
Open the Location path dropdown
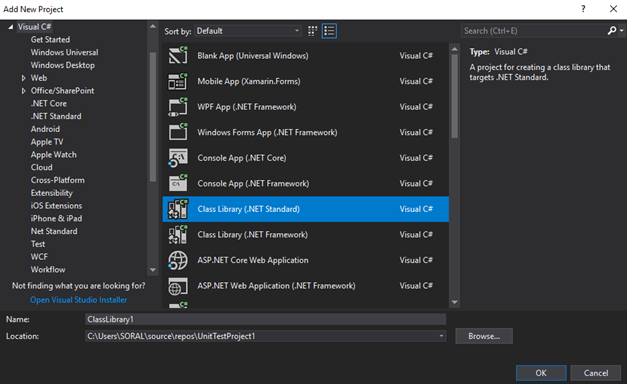pyautogui.click(x=441, y=336)
